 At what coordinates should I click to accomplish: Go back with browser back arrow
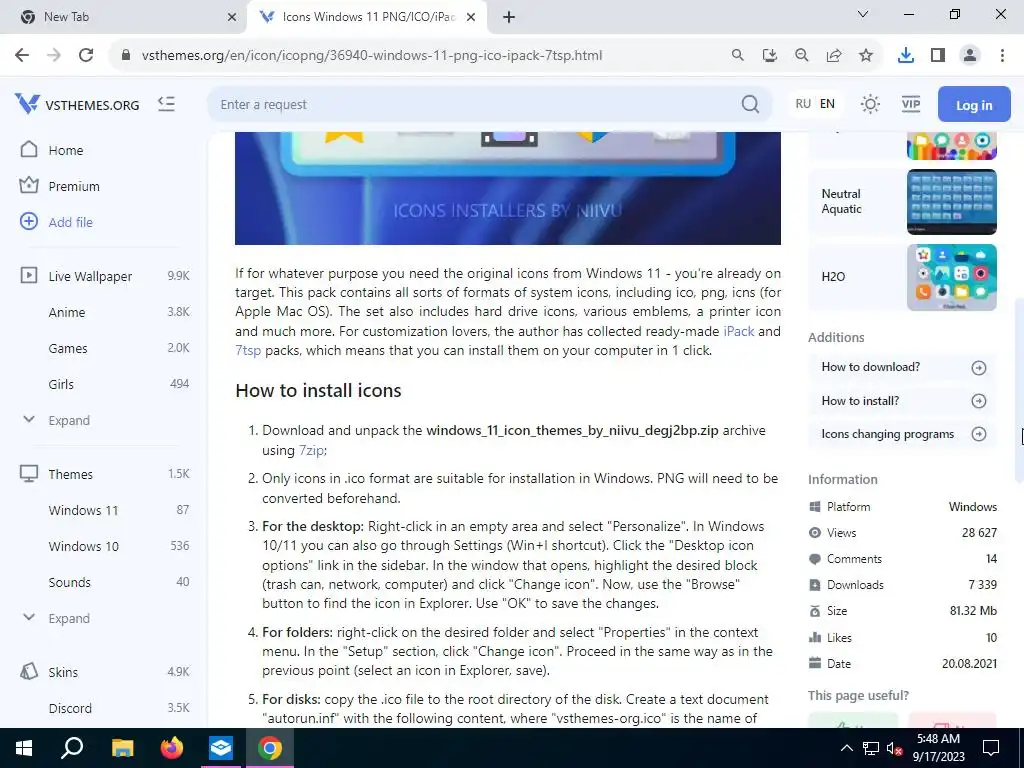[x=22, y=55]
